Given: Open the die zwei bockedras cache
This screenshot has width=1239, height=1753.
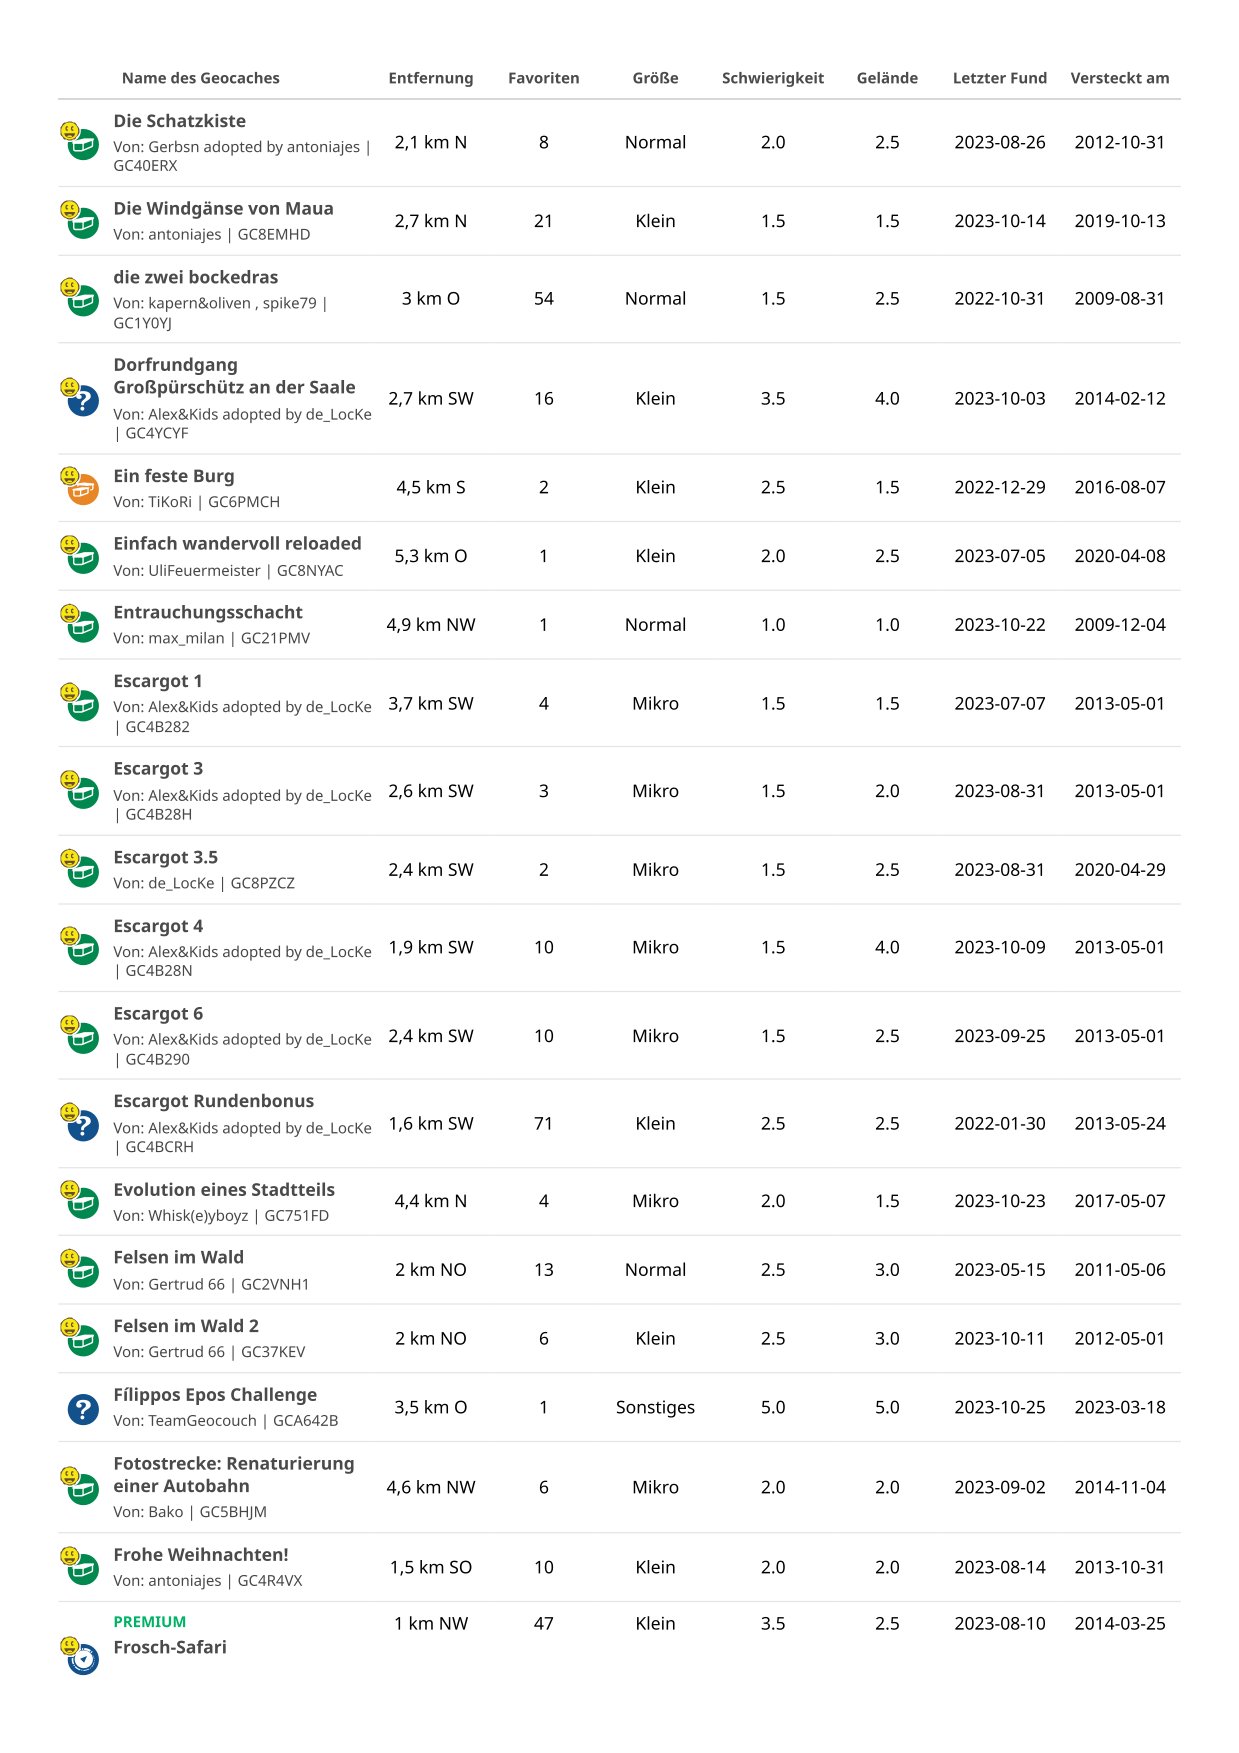Looking at the screenshot, I should [x=195, y=278].
